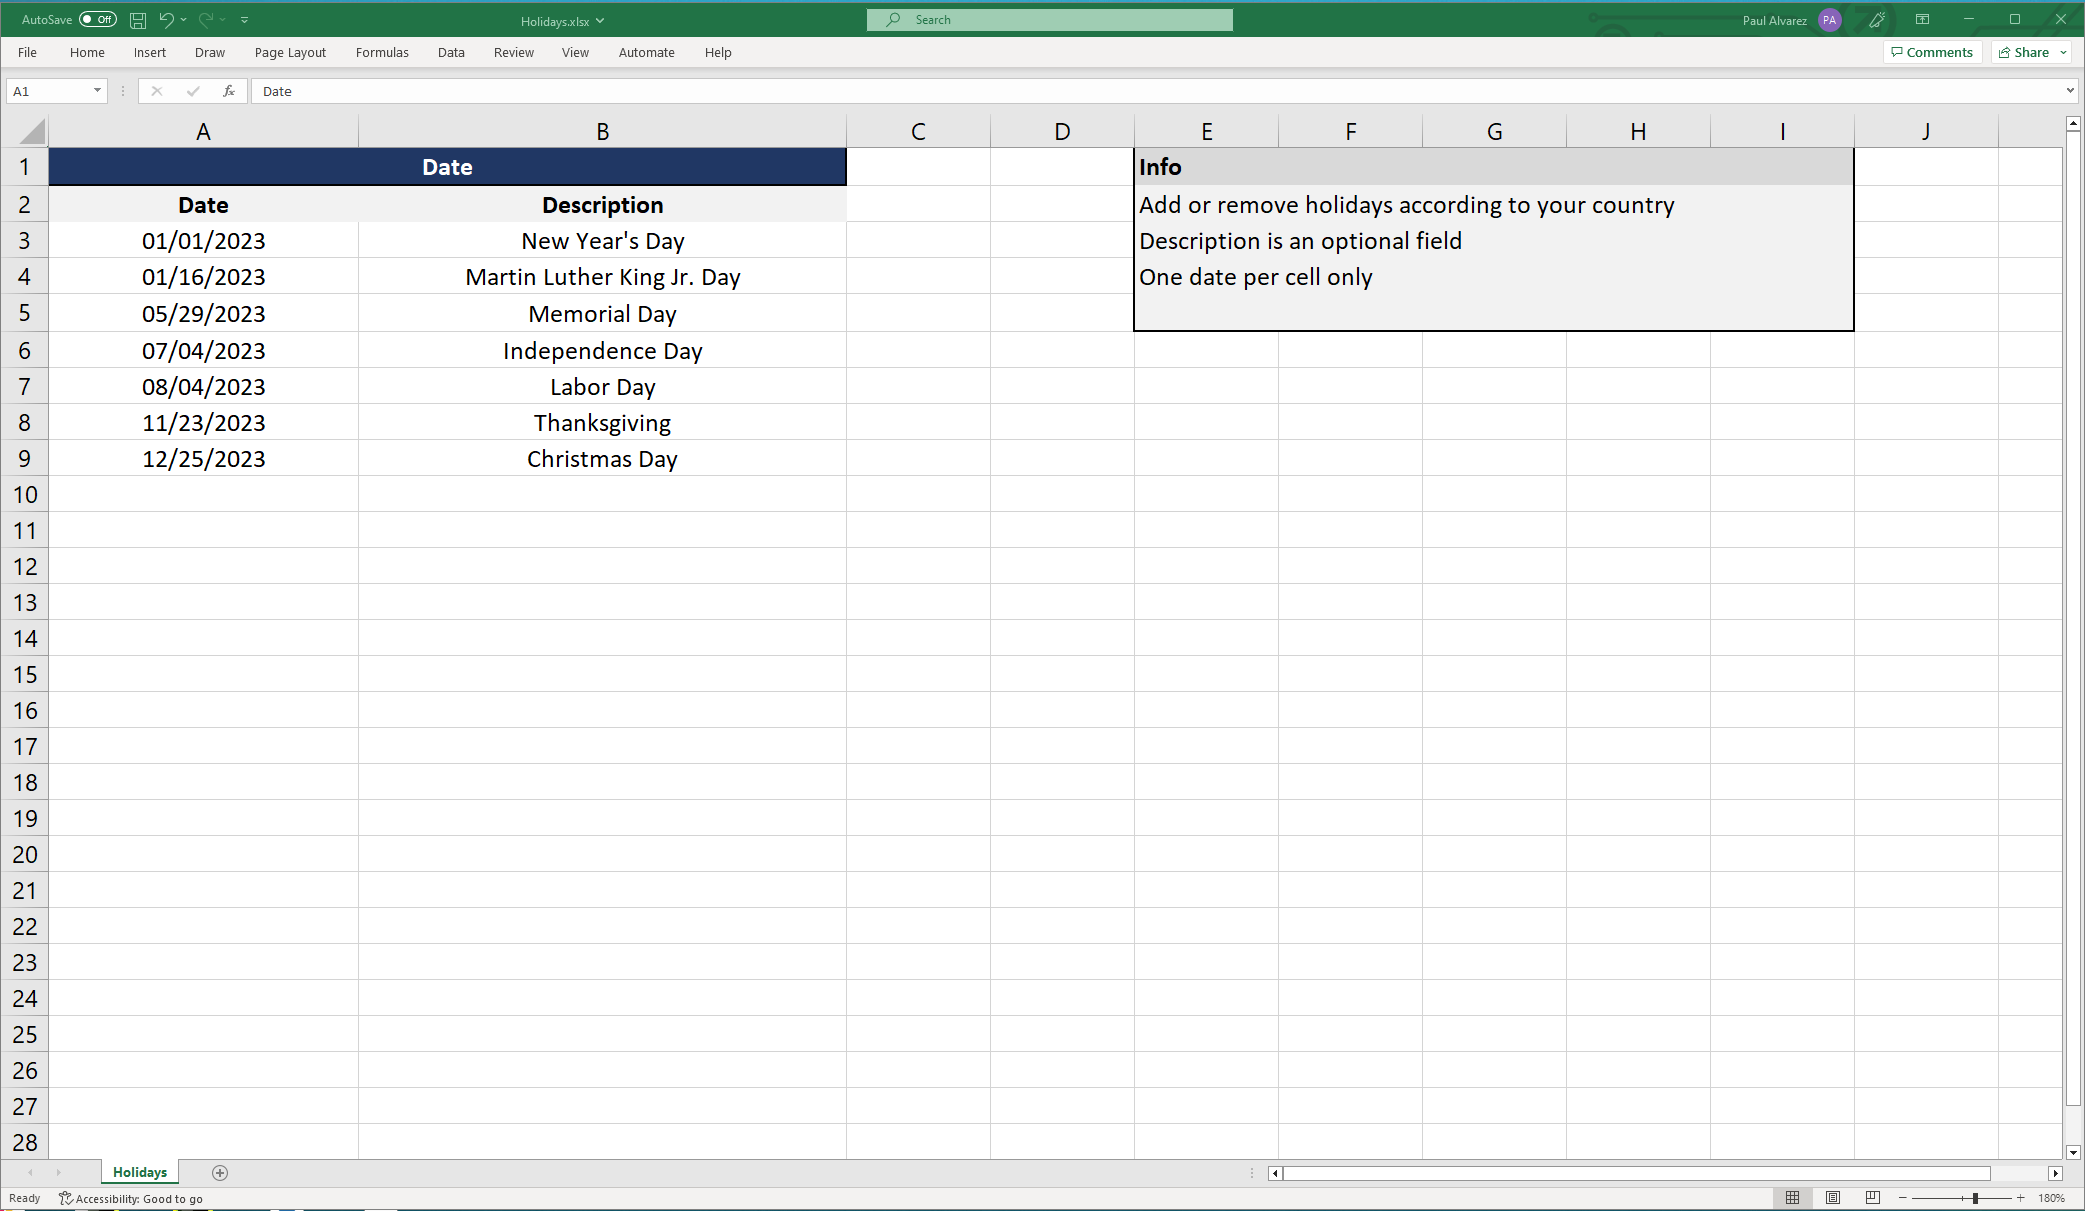Screen dimensions: 2085x1211
Task: Click the Undo arrow icon
Action: point(166,20)
